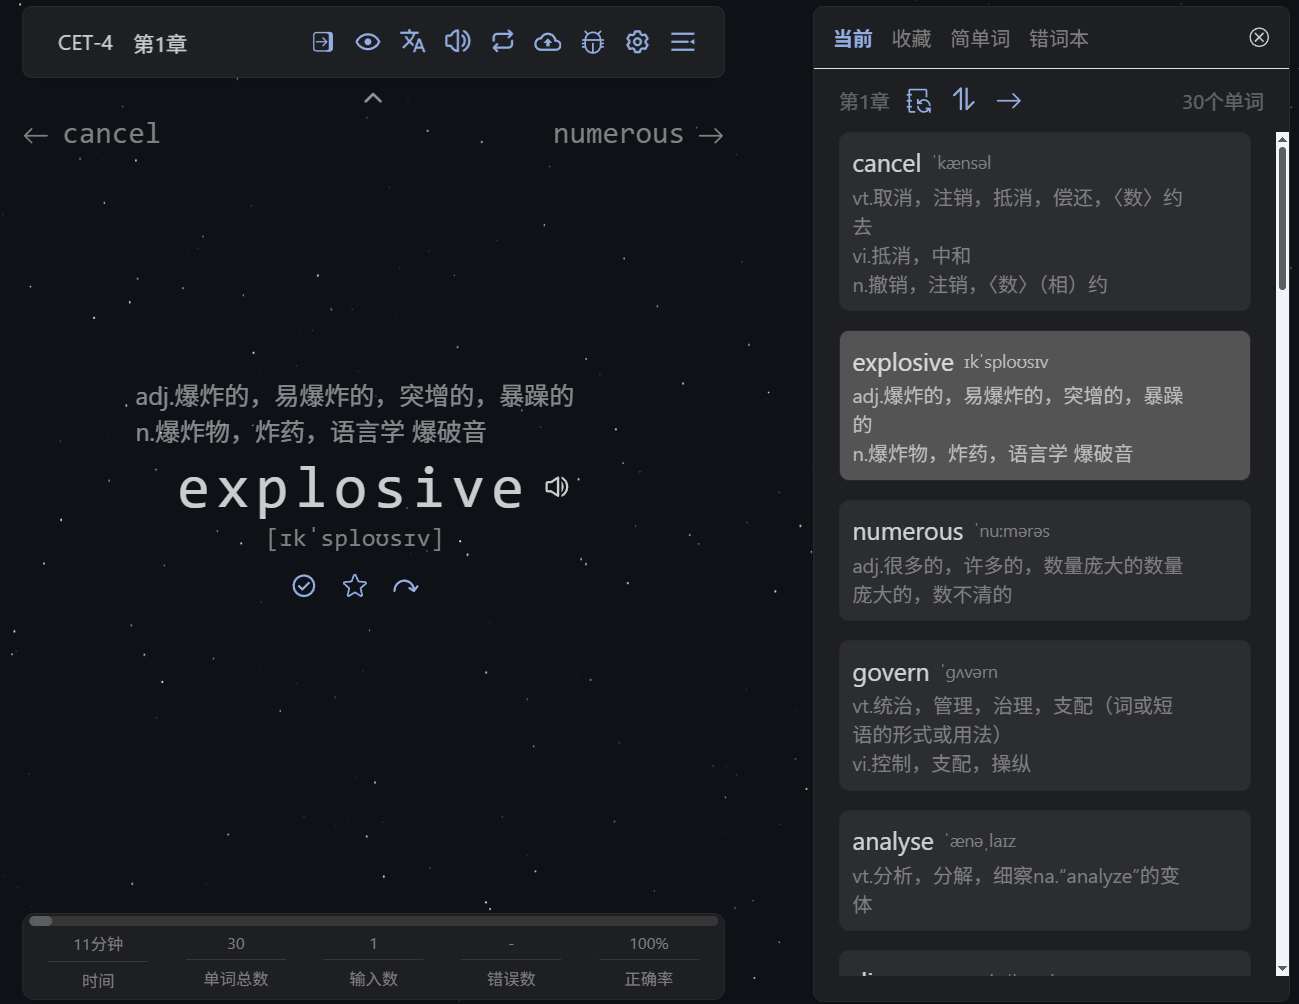The width and height of the screenshot is (1299, 1004).
Task: Play pronunciation of explosive with speaker icon
Action: click(x=557, y=487)
